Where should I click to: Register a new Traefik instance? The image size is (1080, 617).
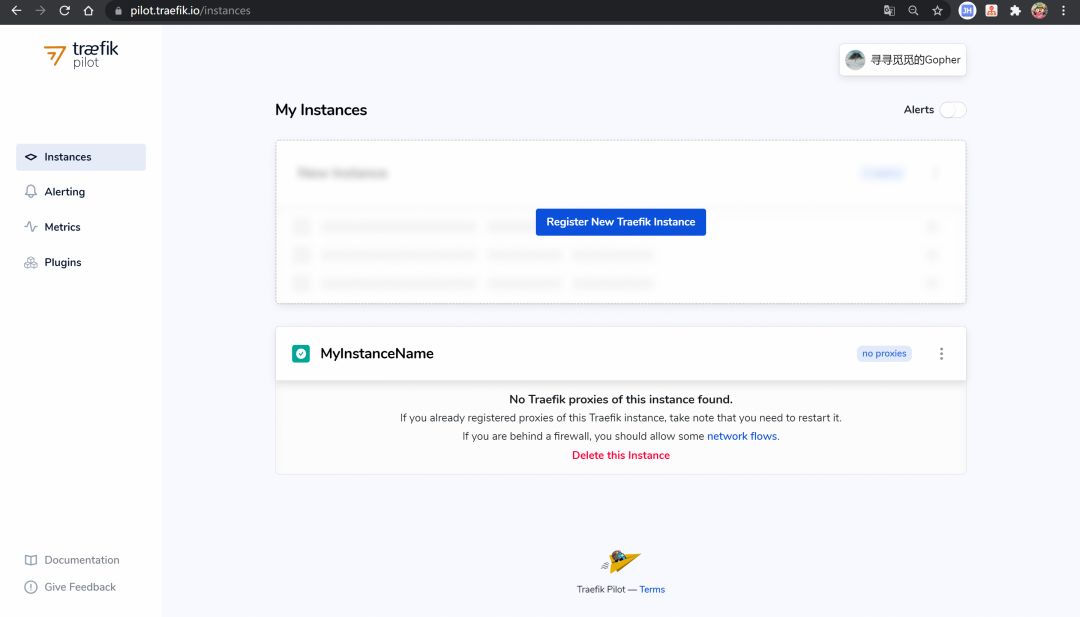tap(621, 222)
